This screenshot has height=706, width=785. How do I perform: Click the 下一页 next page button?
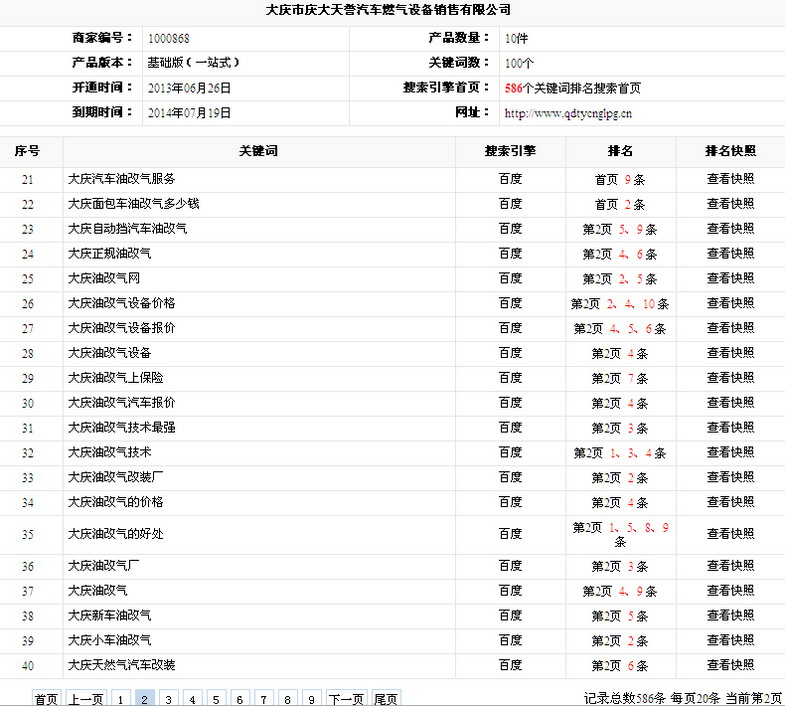pos(346,698)
